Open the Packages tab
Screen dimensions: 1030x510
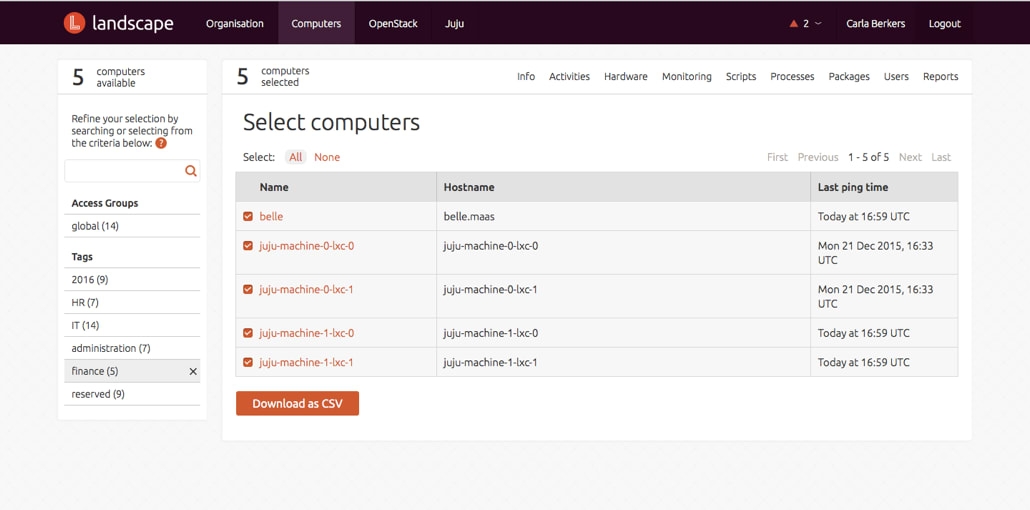[x=849, y=76]
